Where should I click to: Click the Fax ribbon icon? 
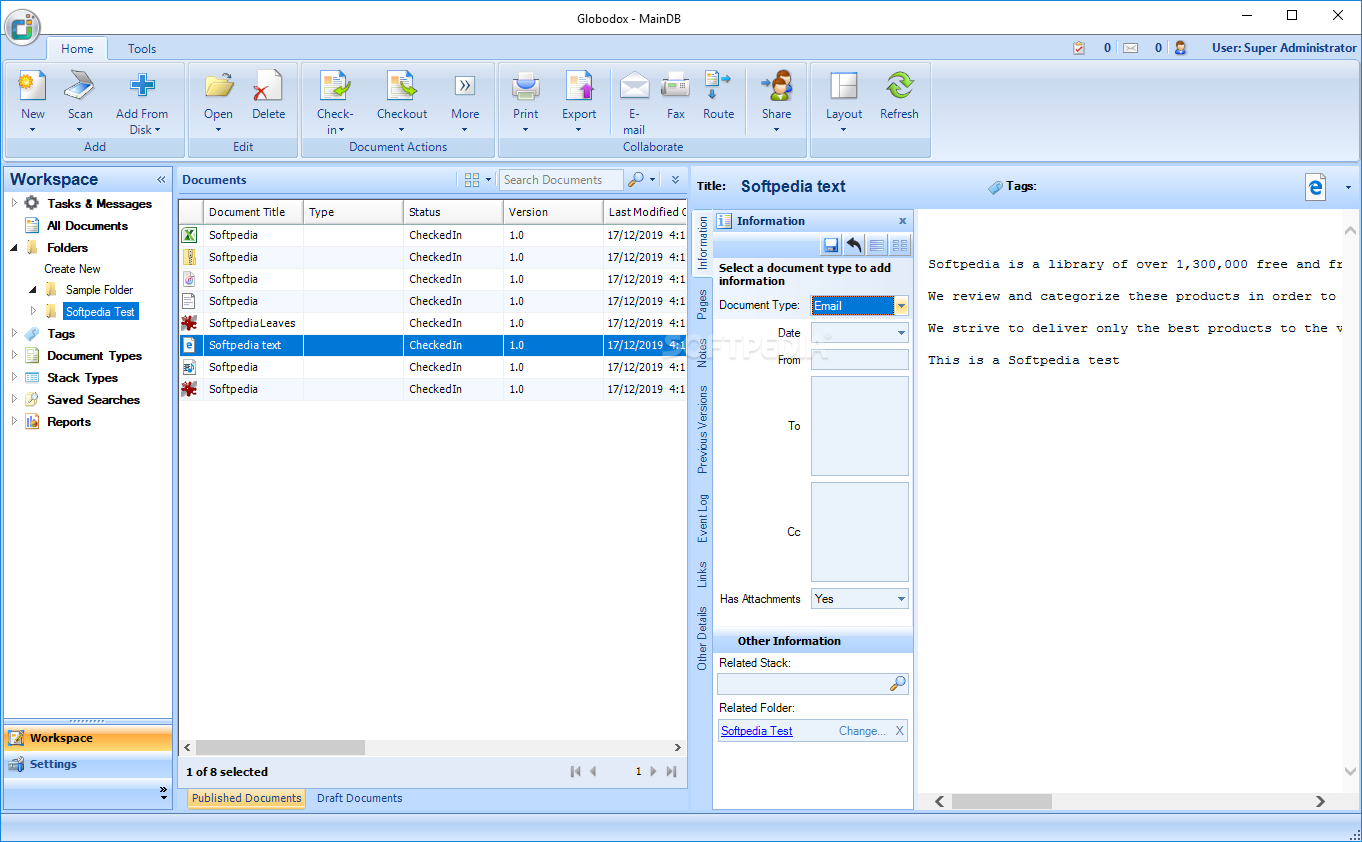tap(676, 87)
